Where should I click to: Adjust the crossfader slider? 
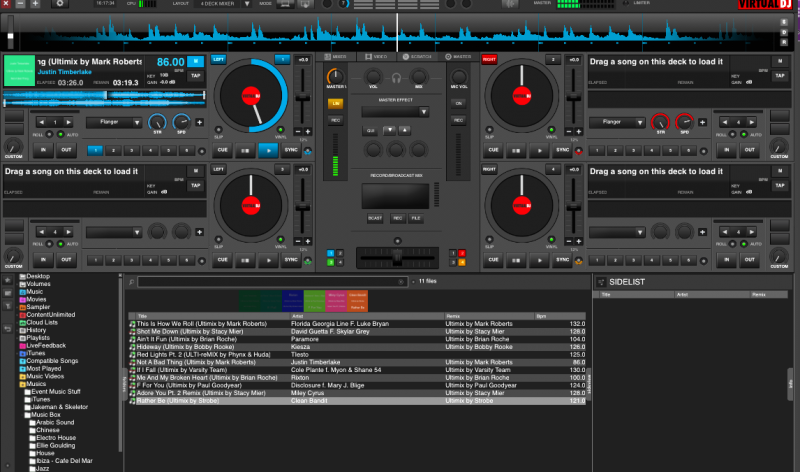click(397, 258)
